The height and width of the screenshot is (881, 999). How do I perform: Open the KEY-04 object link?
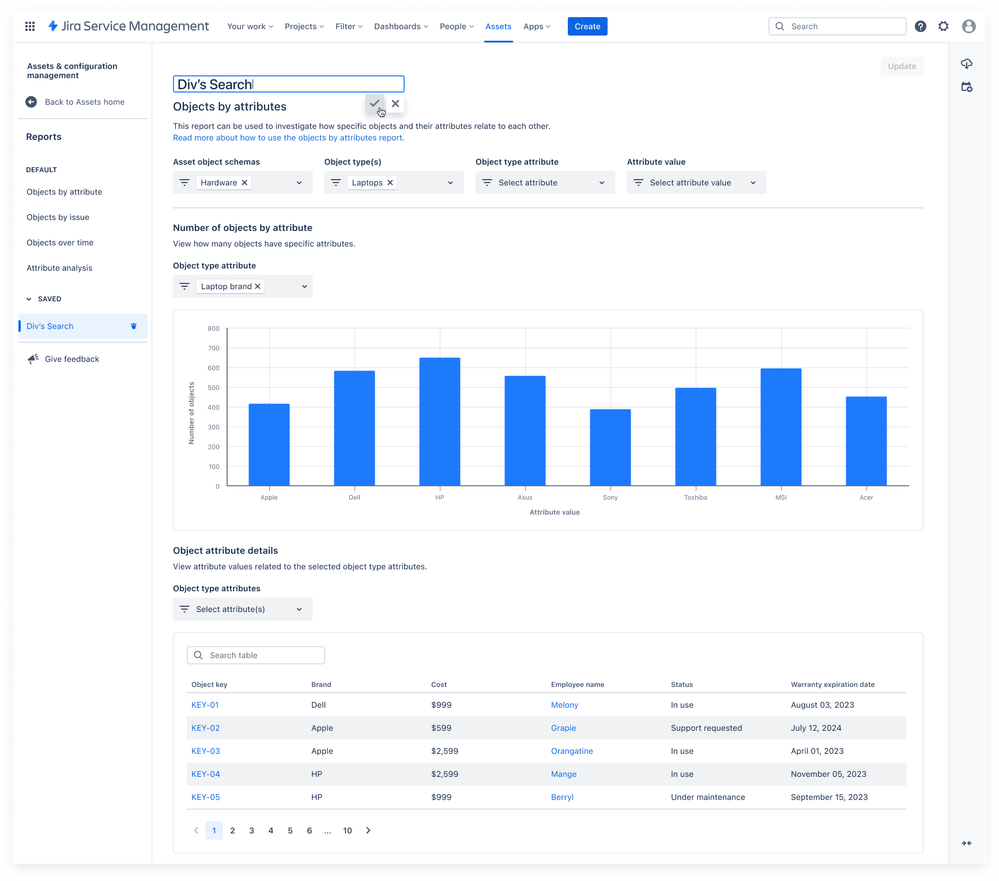tap(206, 774)
